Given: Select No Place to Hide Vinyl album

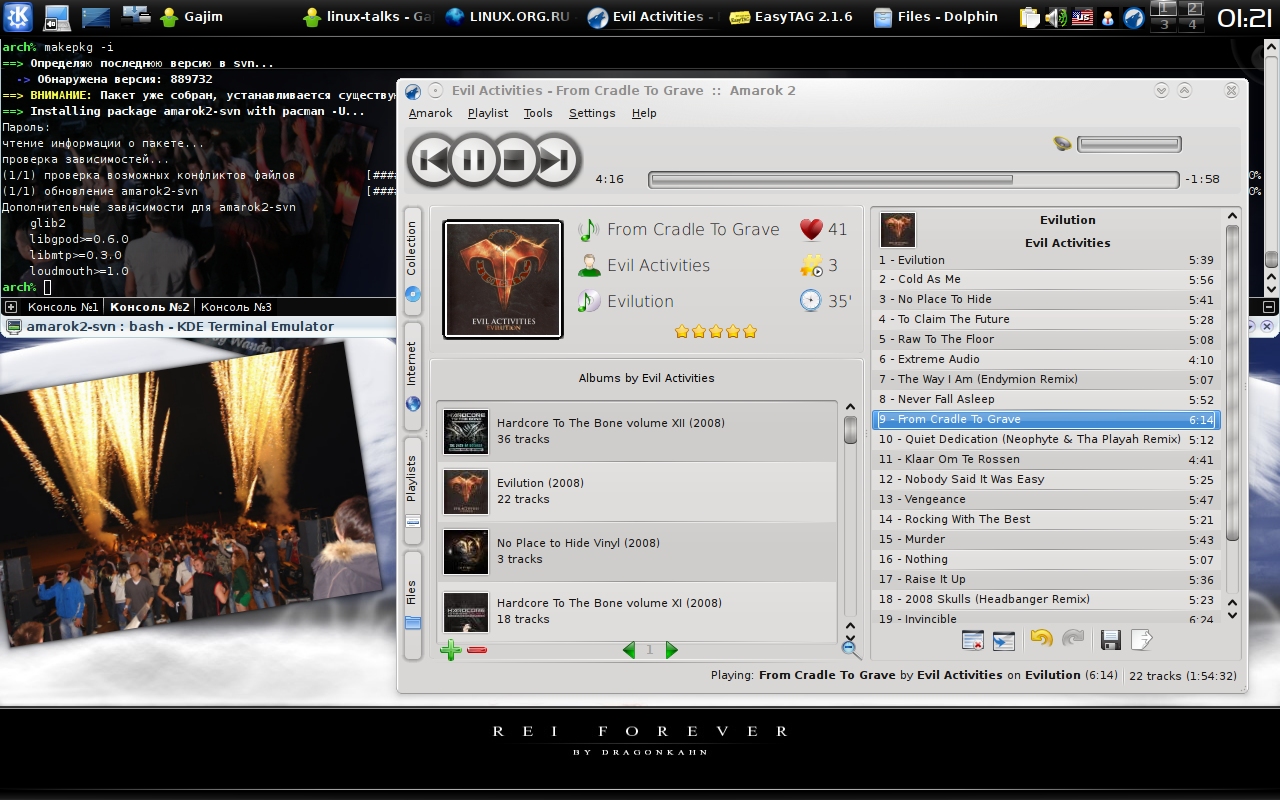Looking at the screenshot, I should coord(637,551).
